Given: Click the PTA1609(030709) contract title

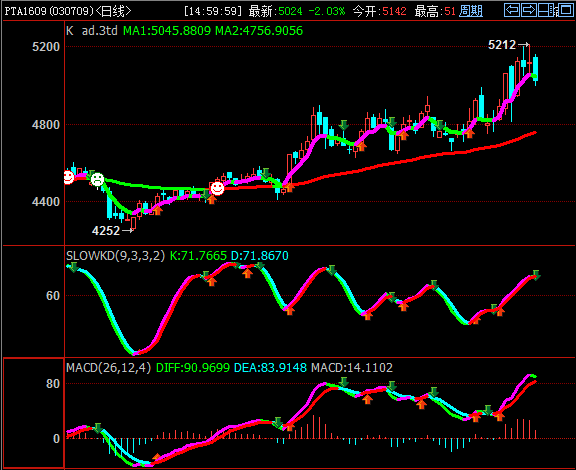Looking at the screenshot, I should tap(49, 11).
